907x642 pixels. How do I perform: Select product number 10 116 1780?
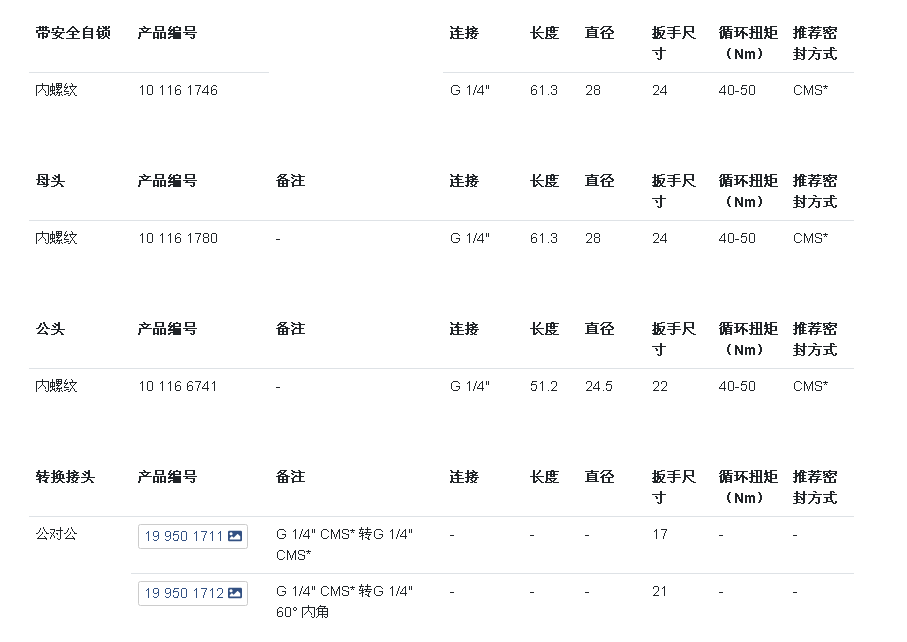(x=178, y=238)
